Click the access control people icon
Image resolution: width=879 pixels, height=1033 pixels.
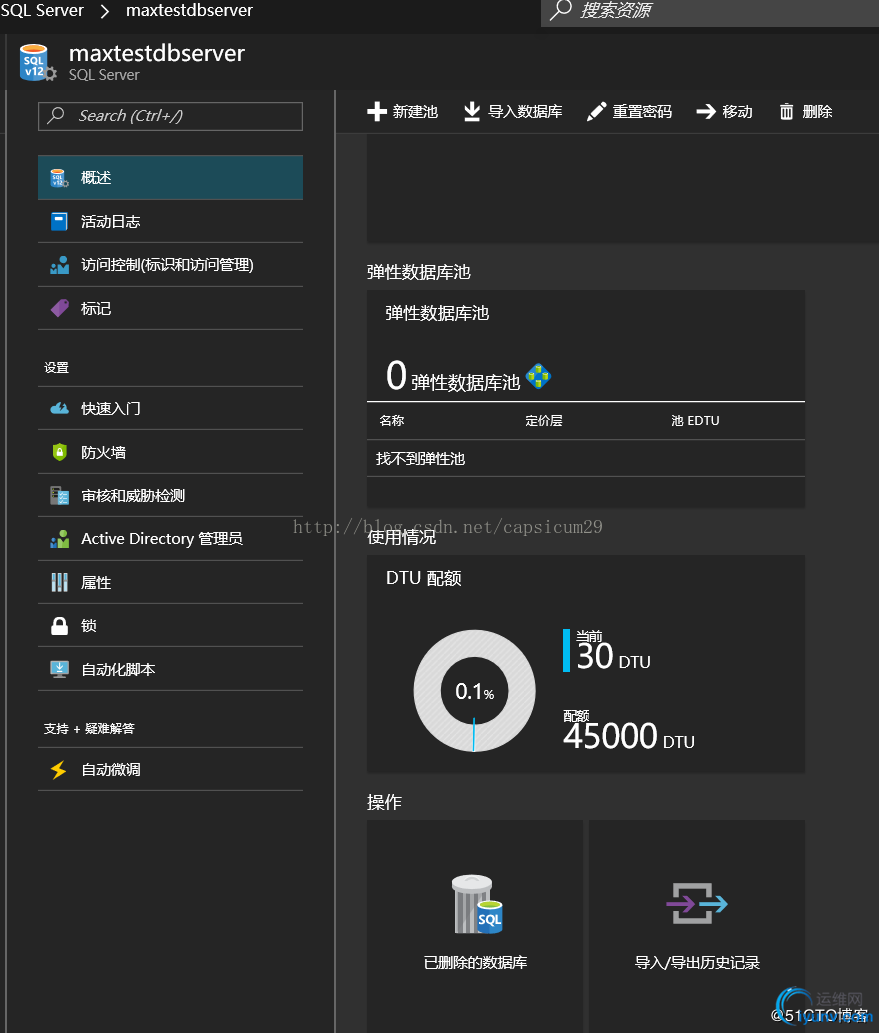pos(59,265)
